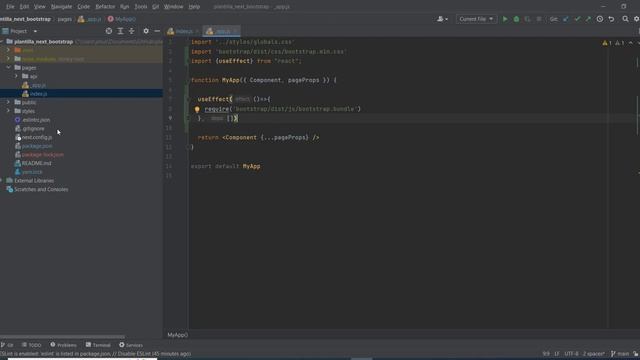Click the lightbulb quick-fix icon in editor
This screenshot has width=640, height=360.
tap(197, 109)
